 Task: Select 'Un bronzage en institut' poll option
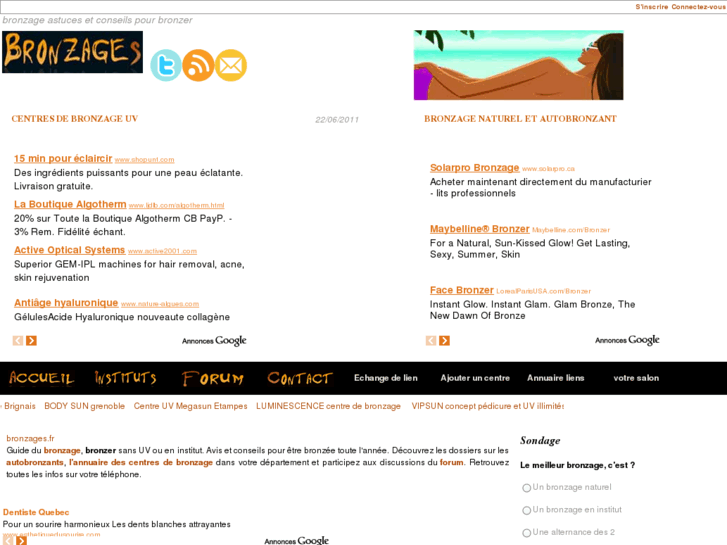click(x=526, y=510)
